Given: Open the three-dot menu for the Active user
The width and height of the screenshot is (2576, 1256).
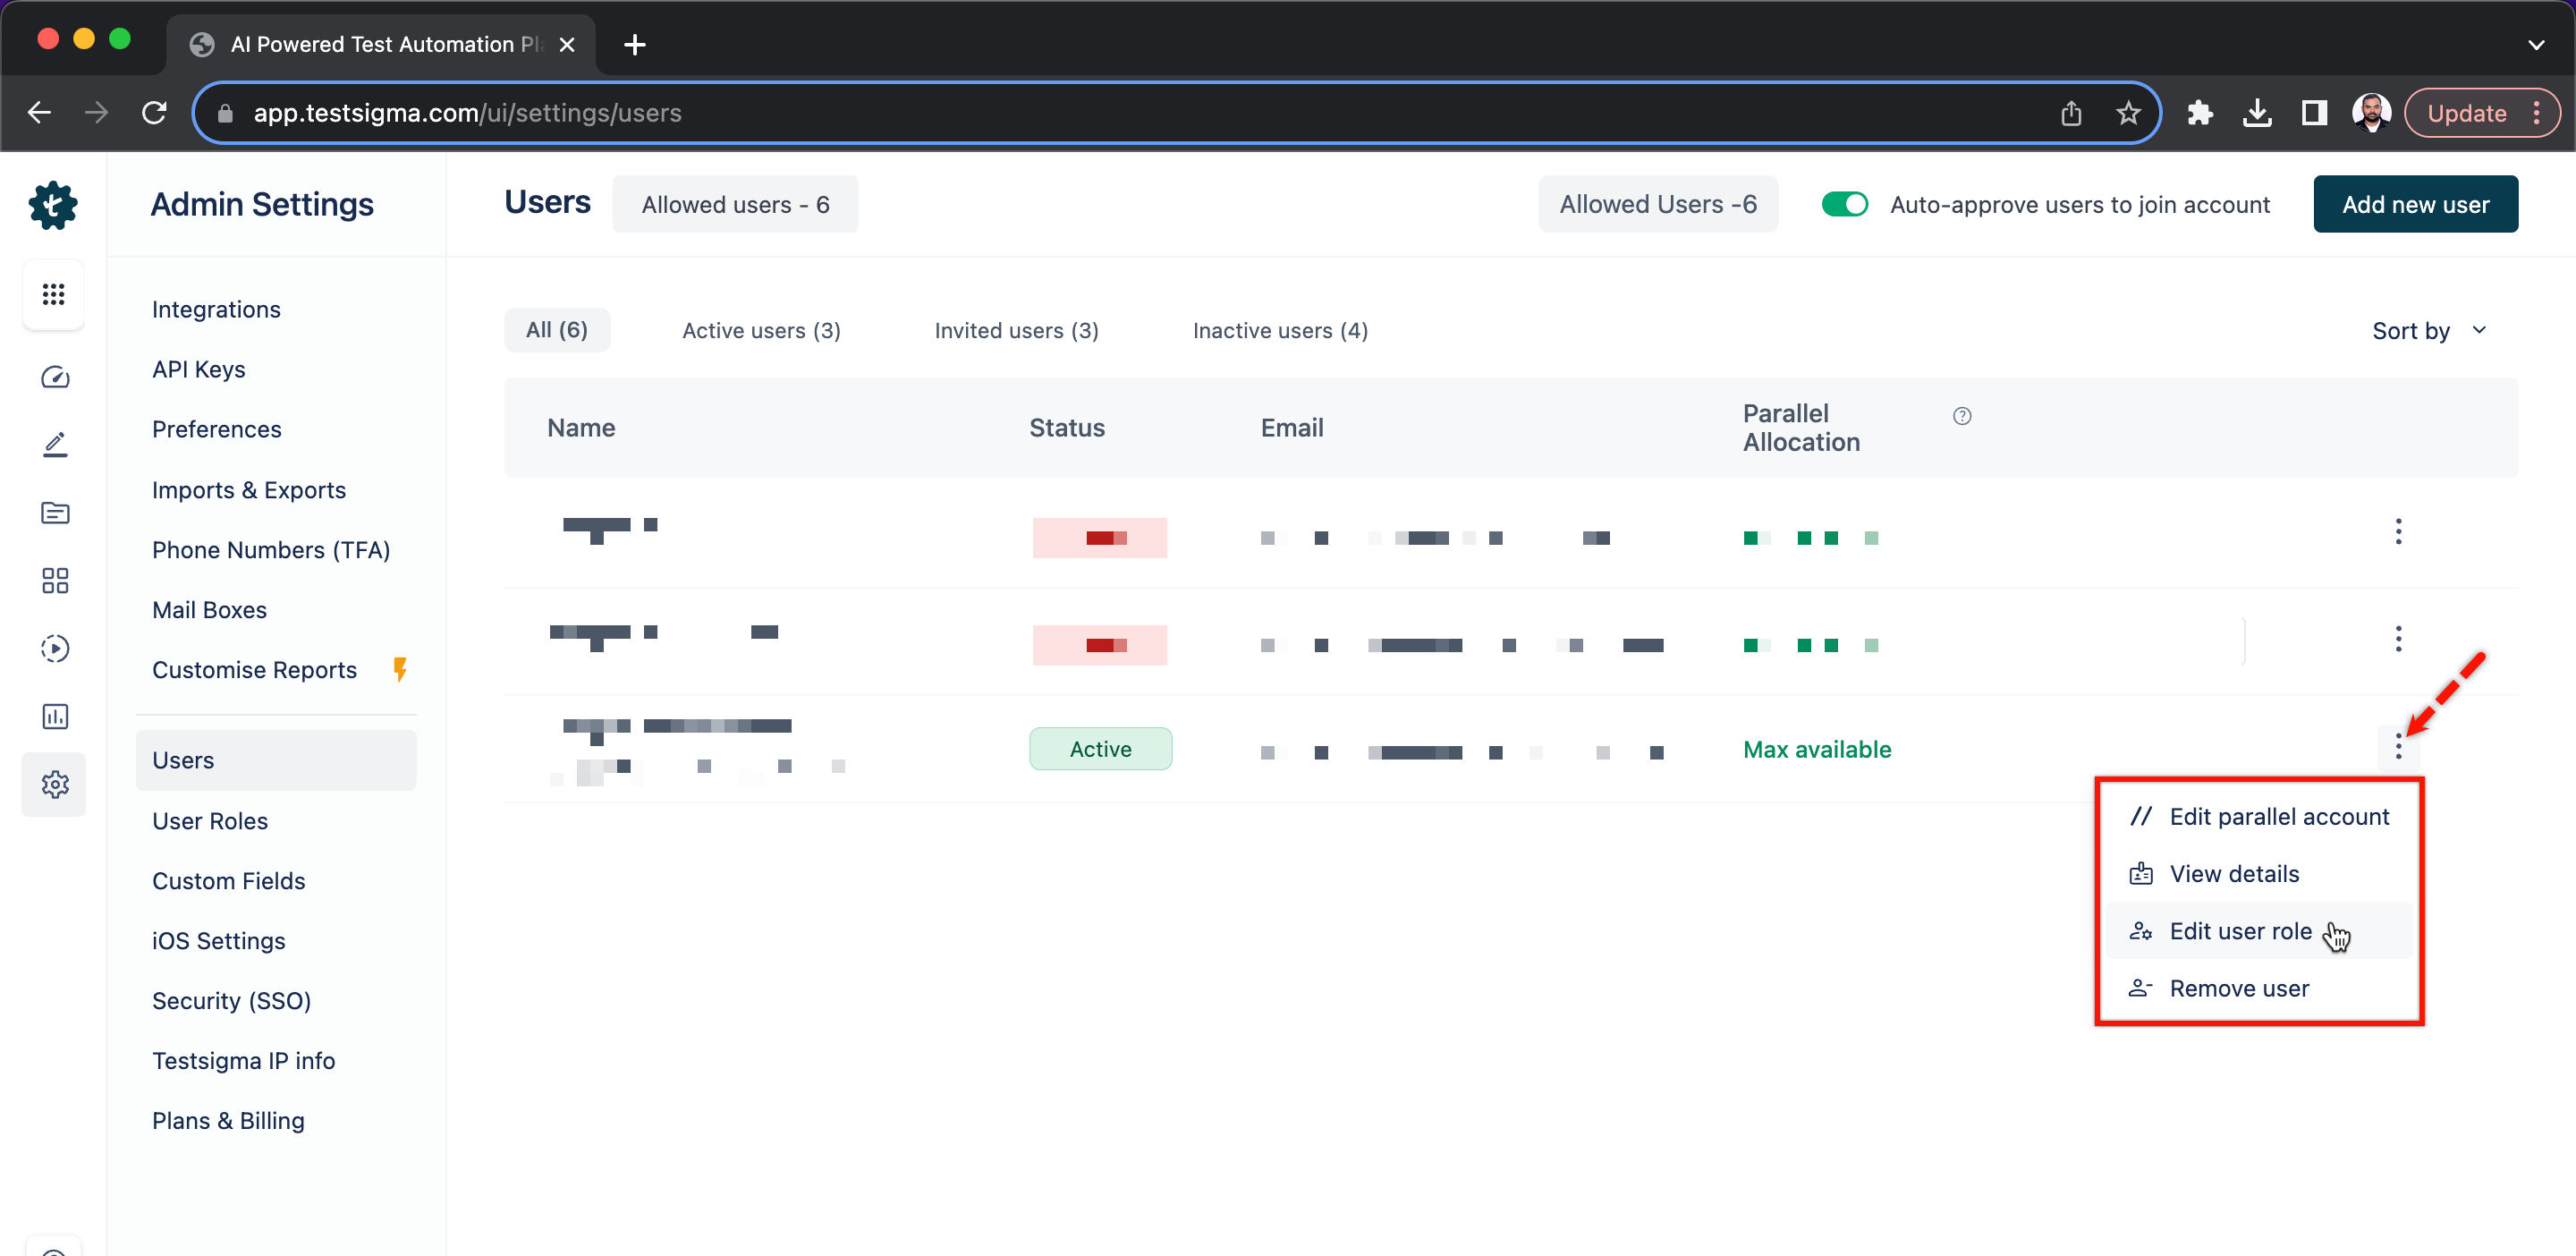Looking at the screenshot, I should (2398, 746).
